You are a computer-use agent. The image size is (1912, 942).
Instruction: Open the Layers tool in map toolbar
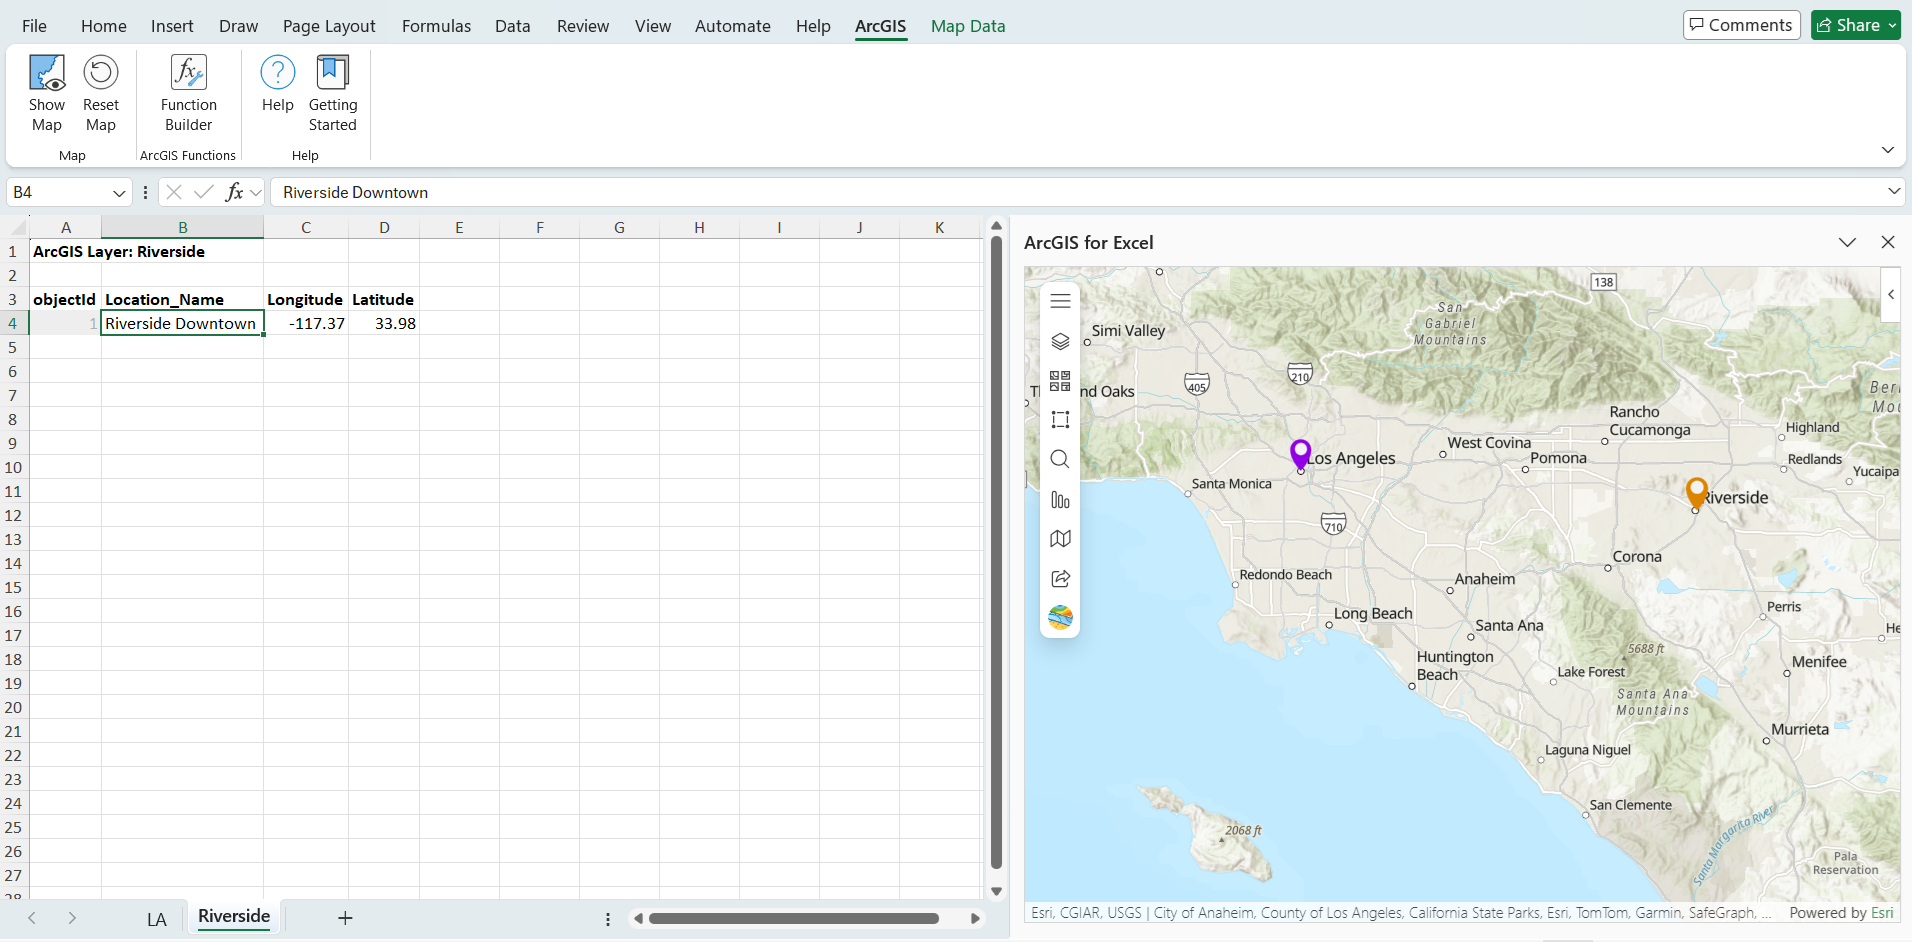[1060, 341]
